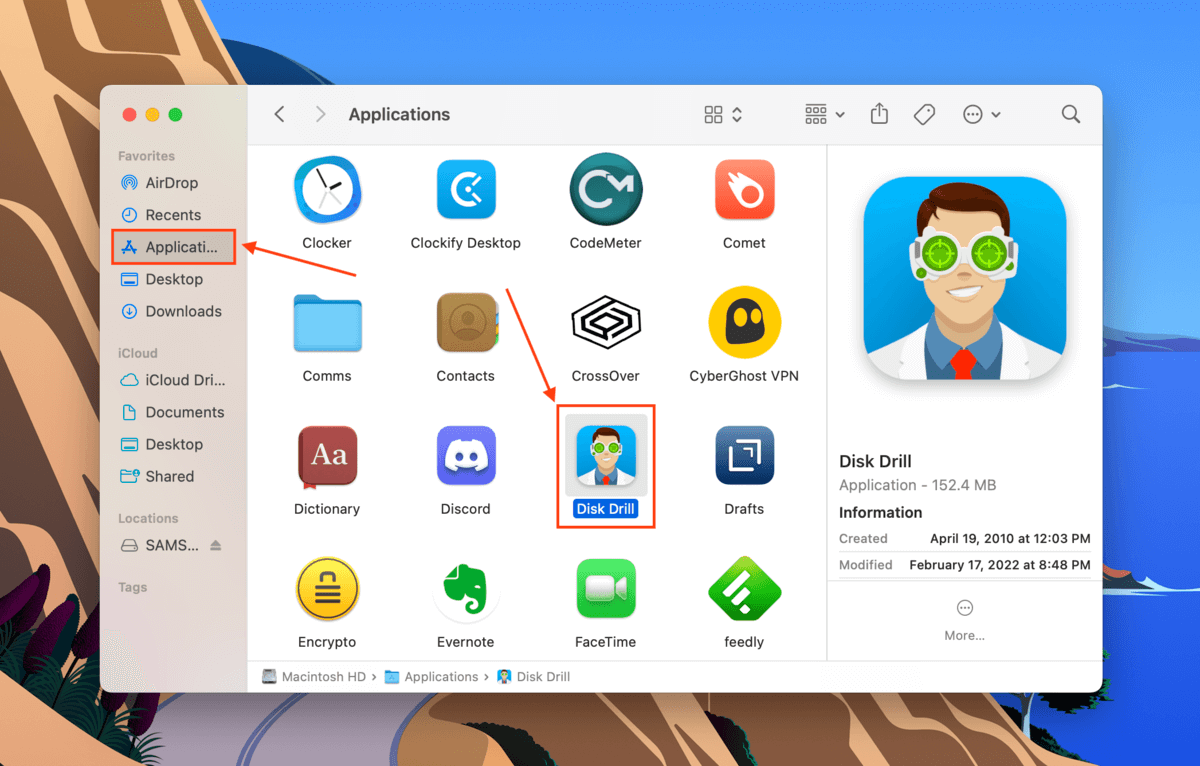
Task: Select the feedly app icon
Action: pos(744,589)
